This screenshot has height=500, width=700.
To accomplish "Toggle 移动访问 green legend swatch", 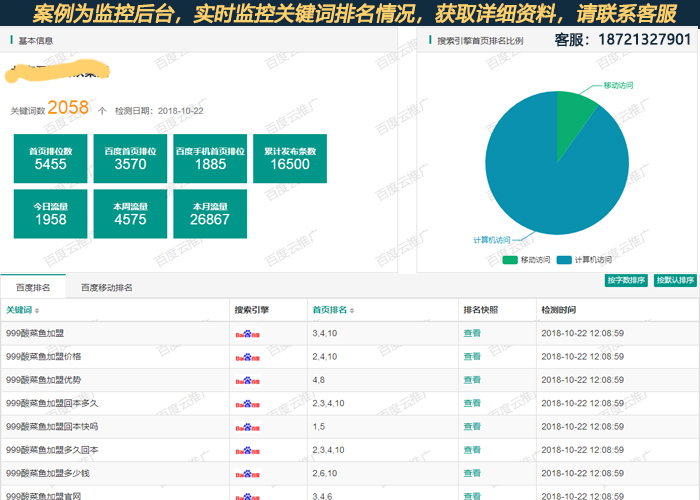I will click(x=510, y=260).
